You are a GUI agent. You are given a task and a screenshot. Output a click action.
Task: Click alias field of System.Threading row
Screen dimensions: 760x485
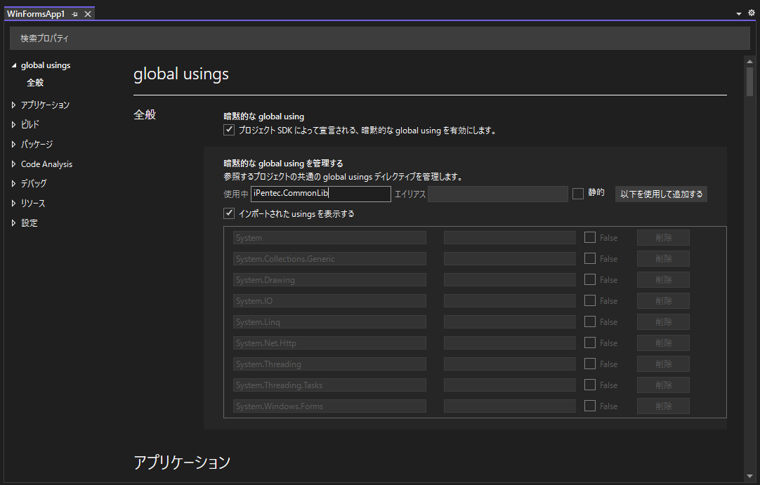coord(509,364)
